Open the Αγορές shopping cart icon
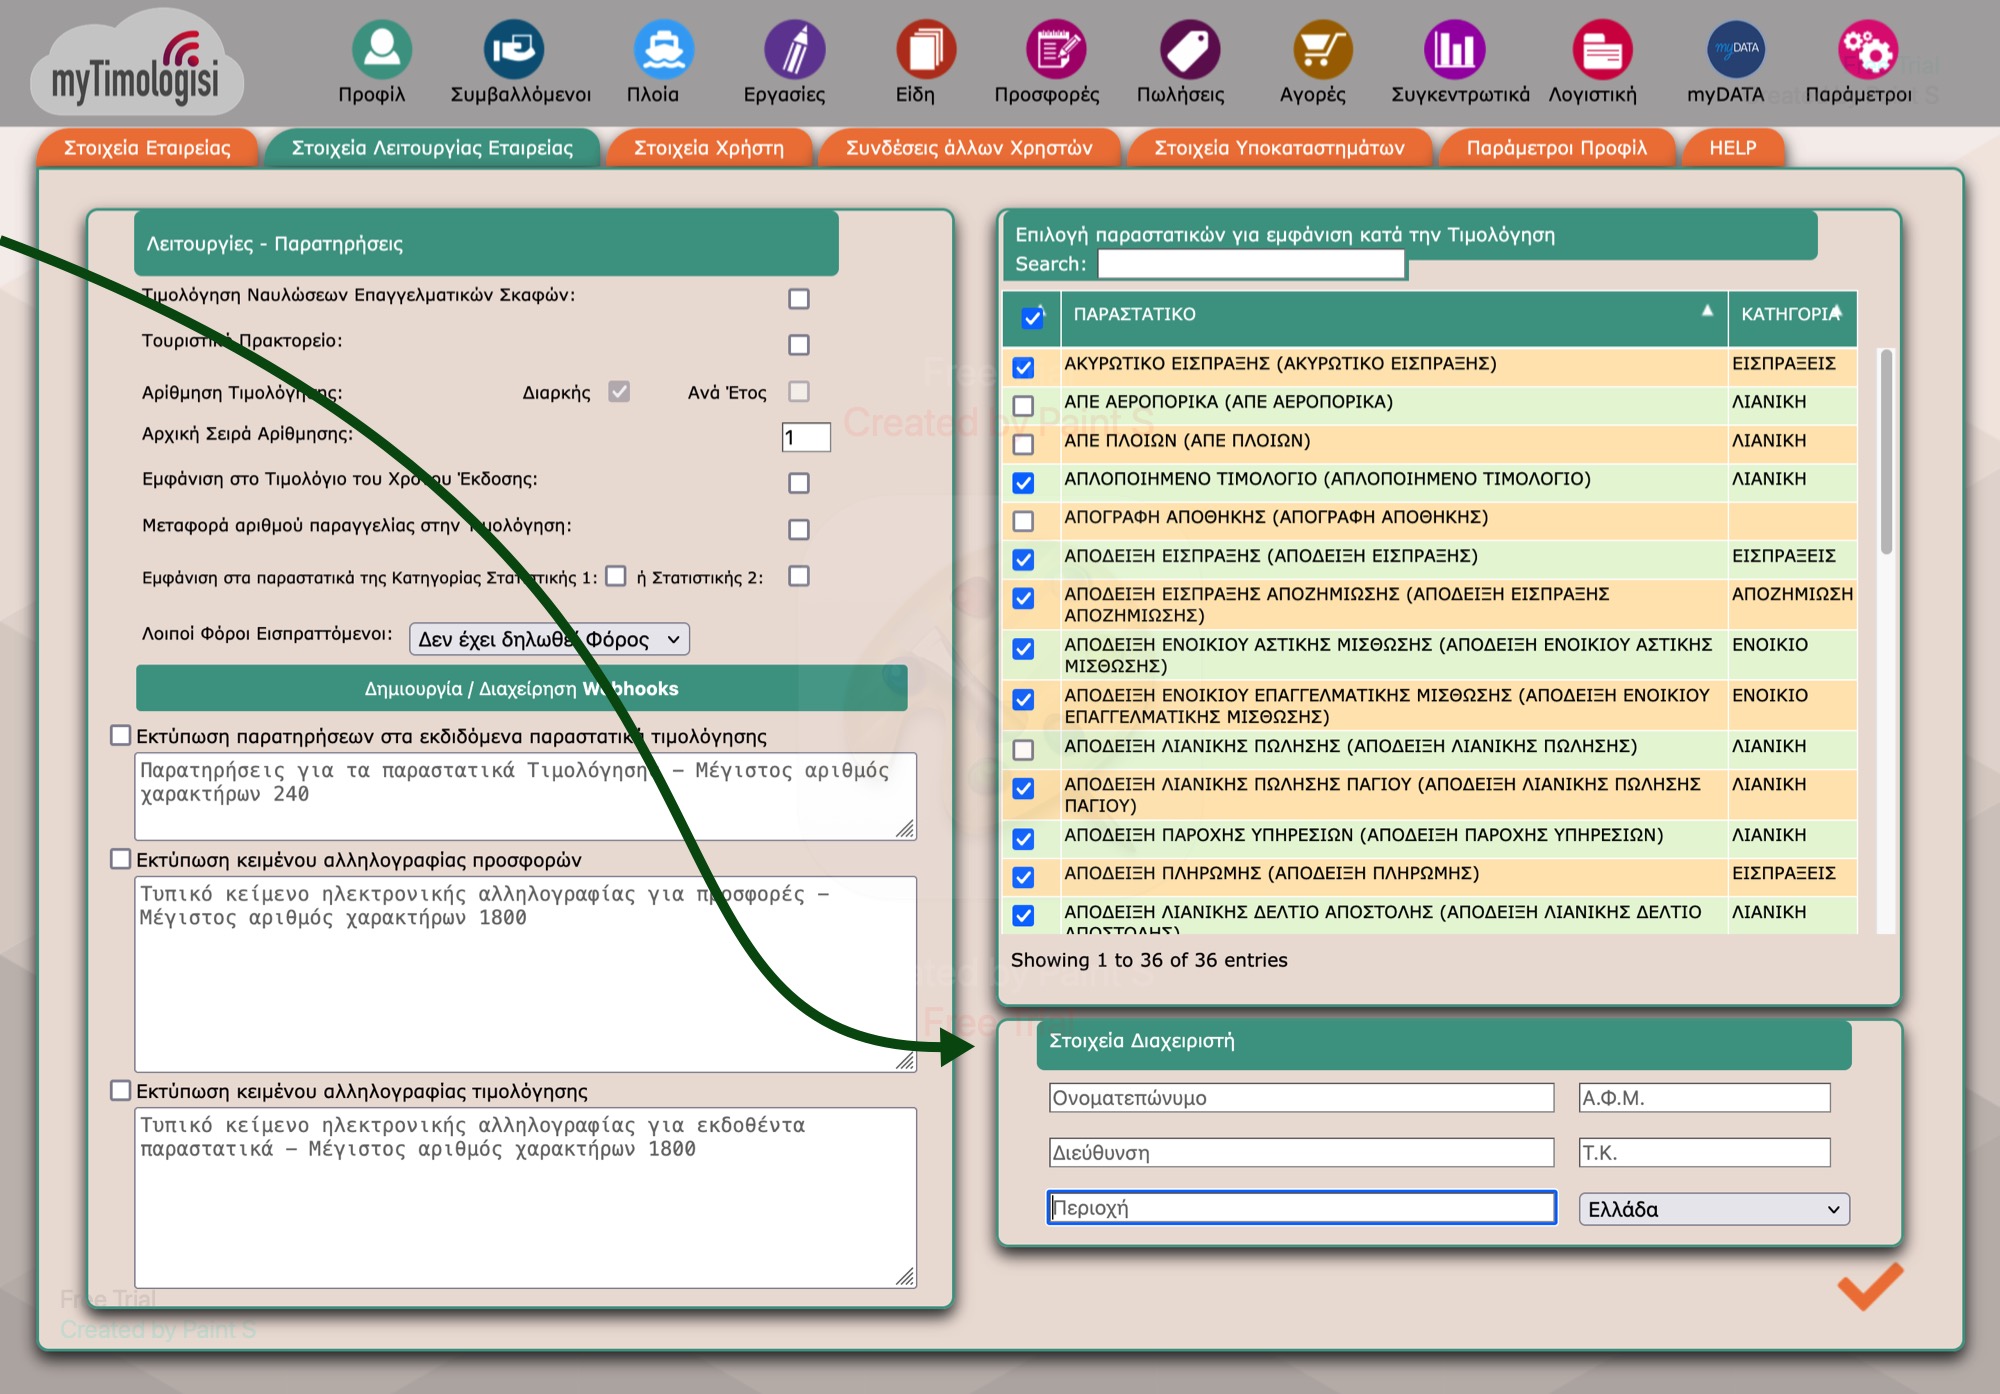The height and width of the screenshot is (1394, 2000). pyautogui.click(x=1321, y=50)
